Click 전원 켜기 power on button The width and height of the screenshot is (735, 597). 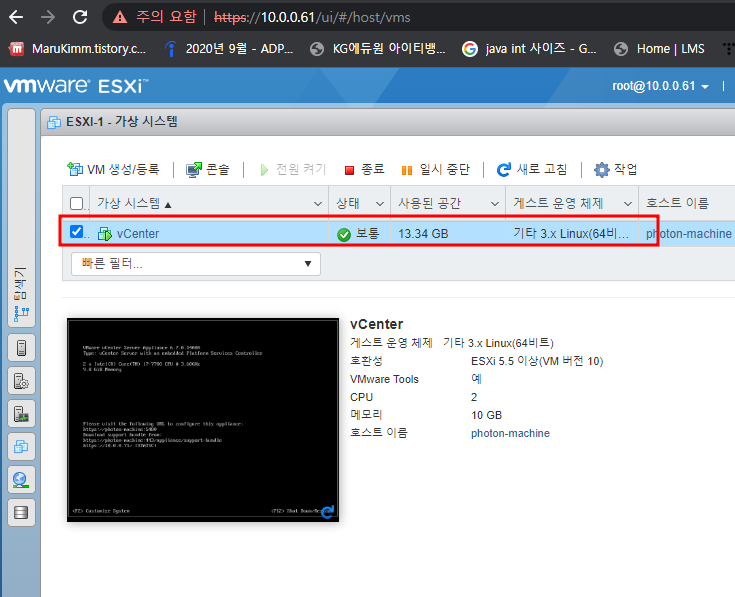[292, 169]
